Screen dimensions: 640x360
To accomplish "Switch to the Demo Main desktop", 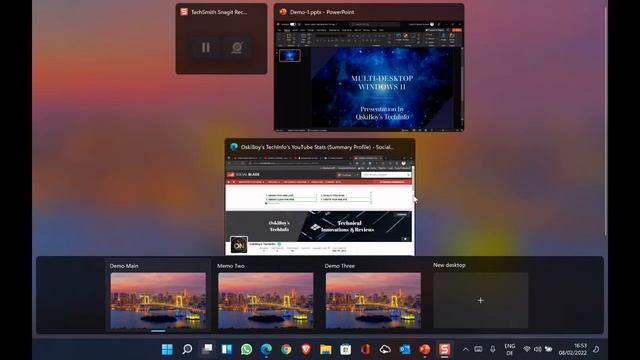I will pos(158,300).
